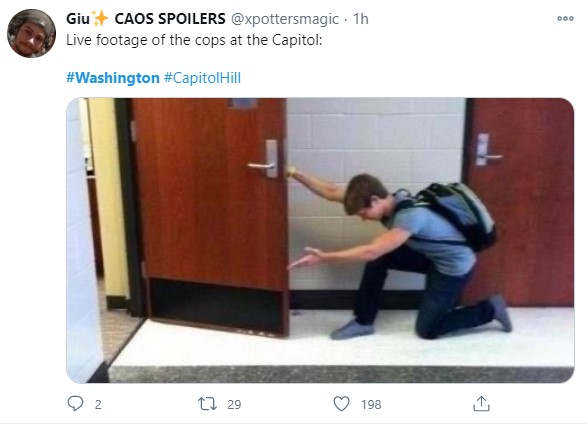Open Giu CAOS SPOILERS display name
587x424 pixels.
(146, 18)
